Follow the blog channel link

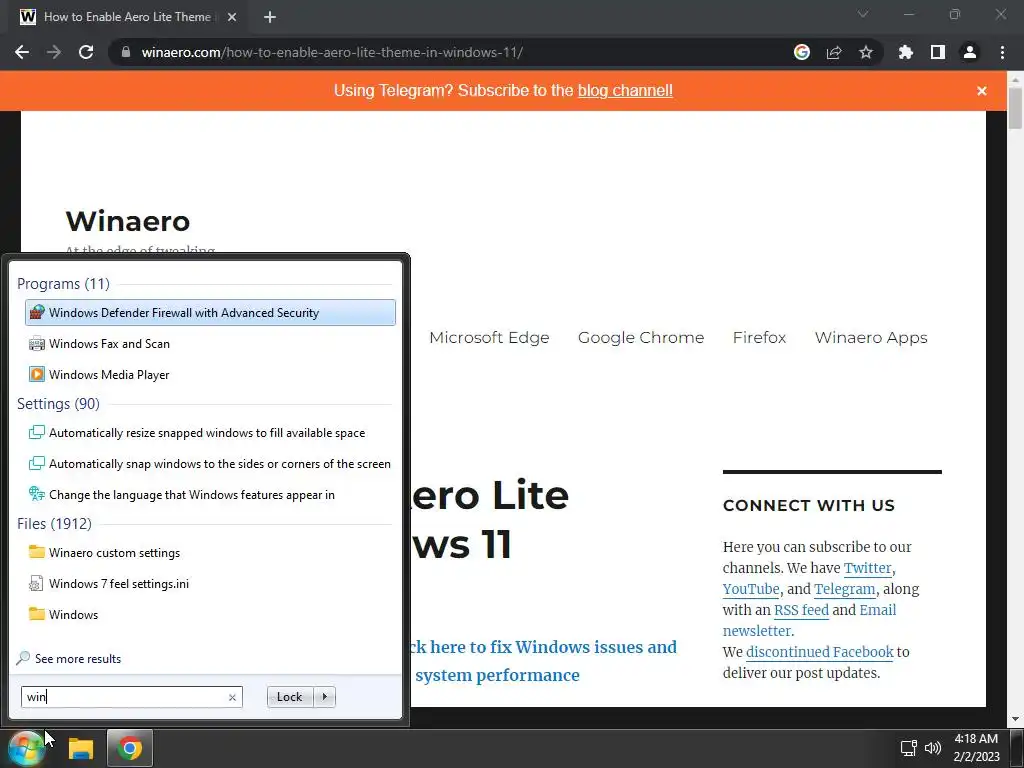pyautogui.click(x=625, y=91)
